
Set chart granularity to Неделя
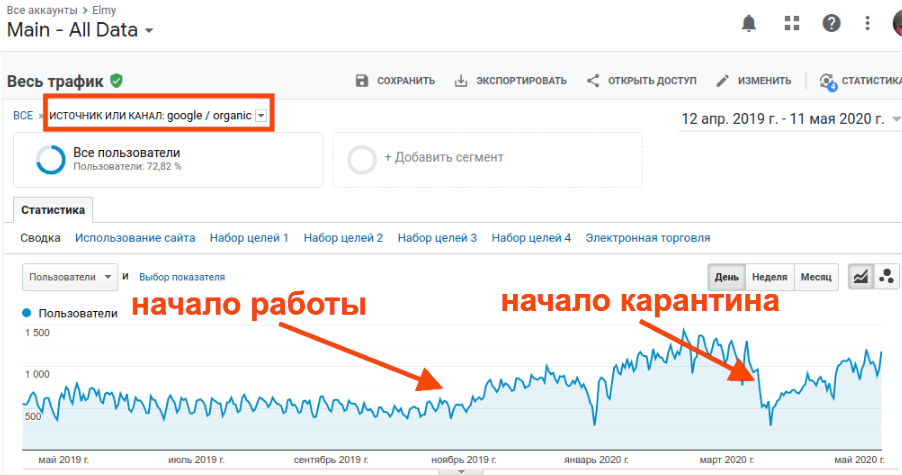click(769, 277)
